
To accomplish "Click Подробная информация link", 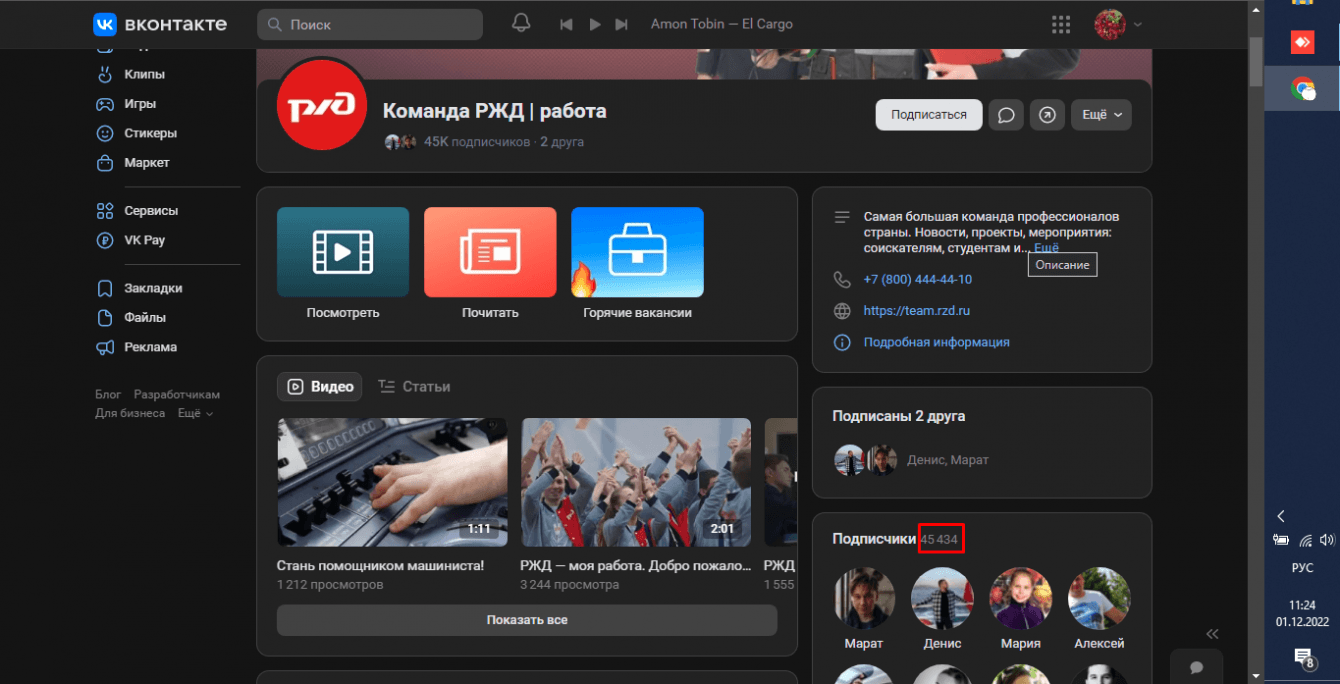I will 937,342.
